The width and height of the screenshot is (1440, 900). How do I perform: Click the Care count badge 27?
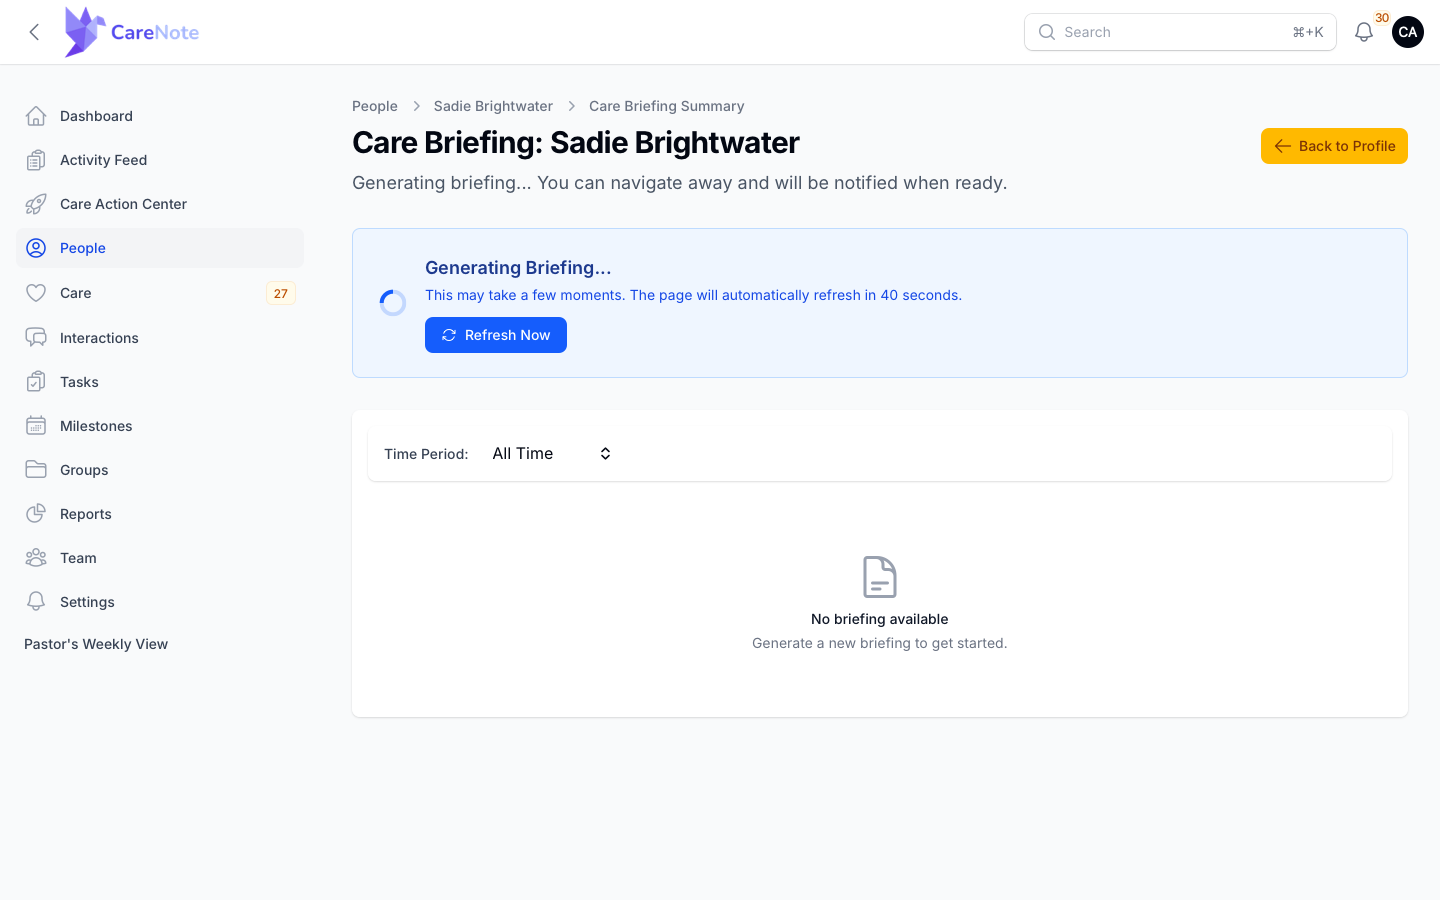pos(281,293)
